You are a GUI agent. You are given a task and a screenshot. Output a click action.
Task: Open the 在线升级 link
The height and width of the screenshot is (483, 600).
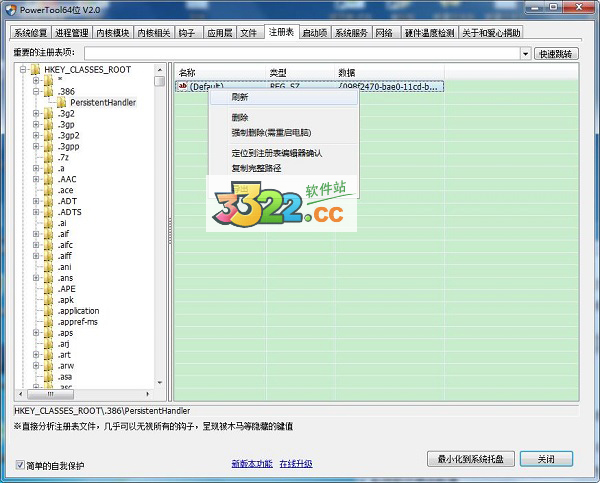point(296,464)
